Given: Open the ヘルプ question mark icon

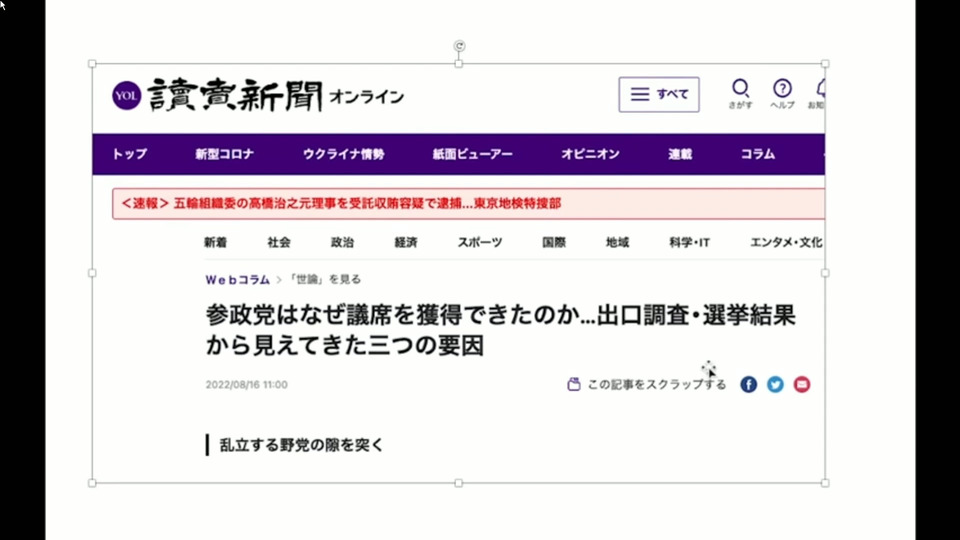Looking at the screenshot, I should click(x=782, y=94).
